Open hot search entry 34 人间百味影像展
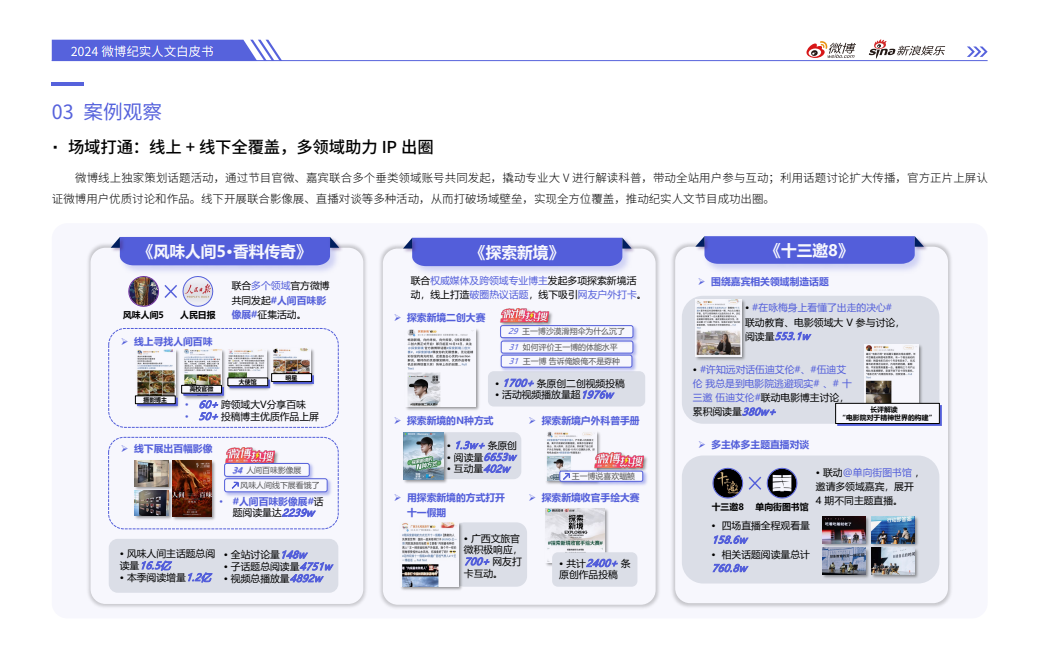Screen dimensions: 1041x648 [x=267, y=470]
